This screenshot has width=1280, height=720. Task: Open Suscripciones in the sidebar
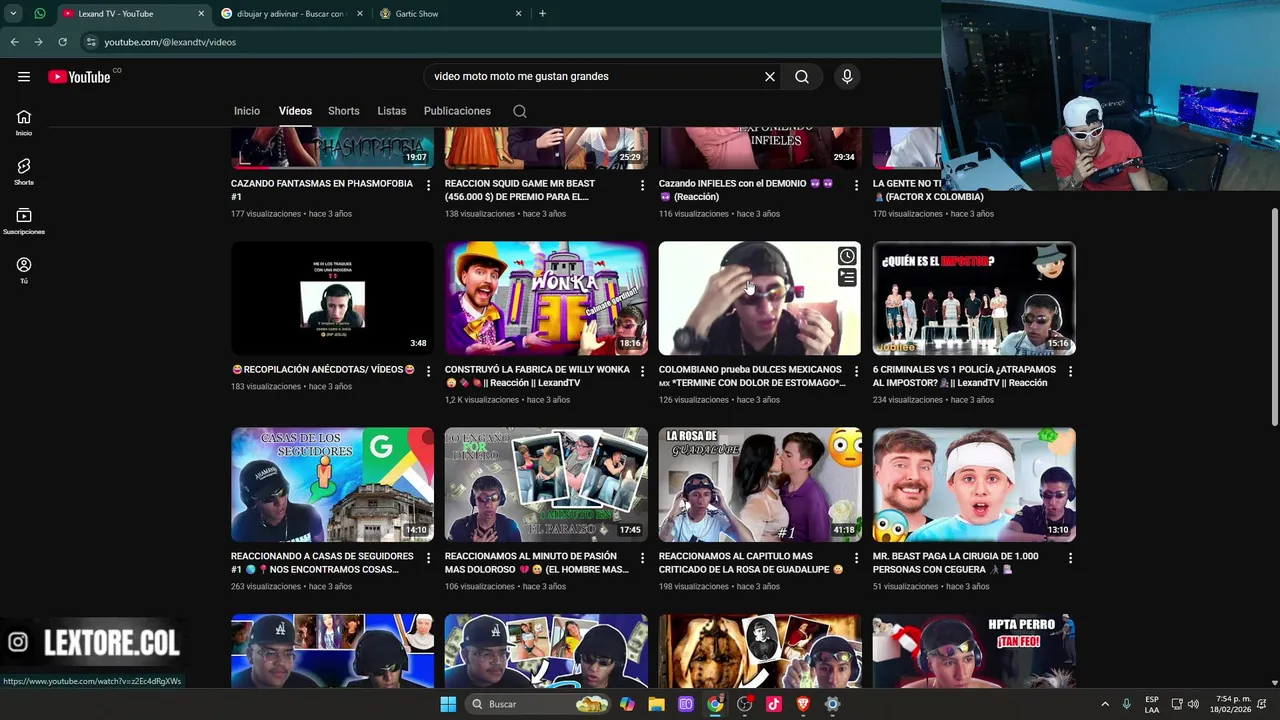(x=24, y=221)
